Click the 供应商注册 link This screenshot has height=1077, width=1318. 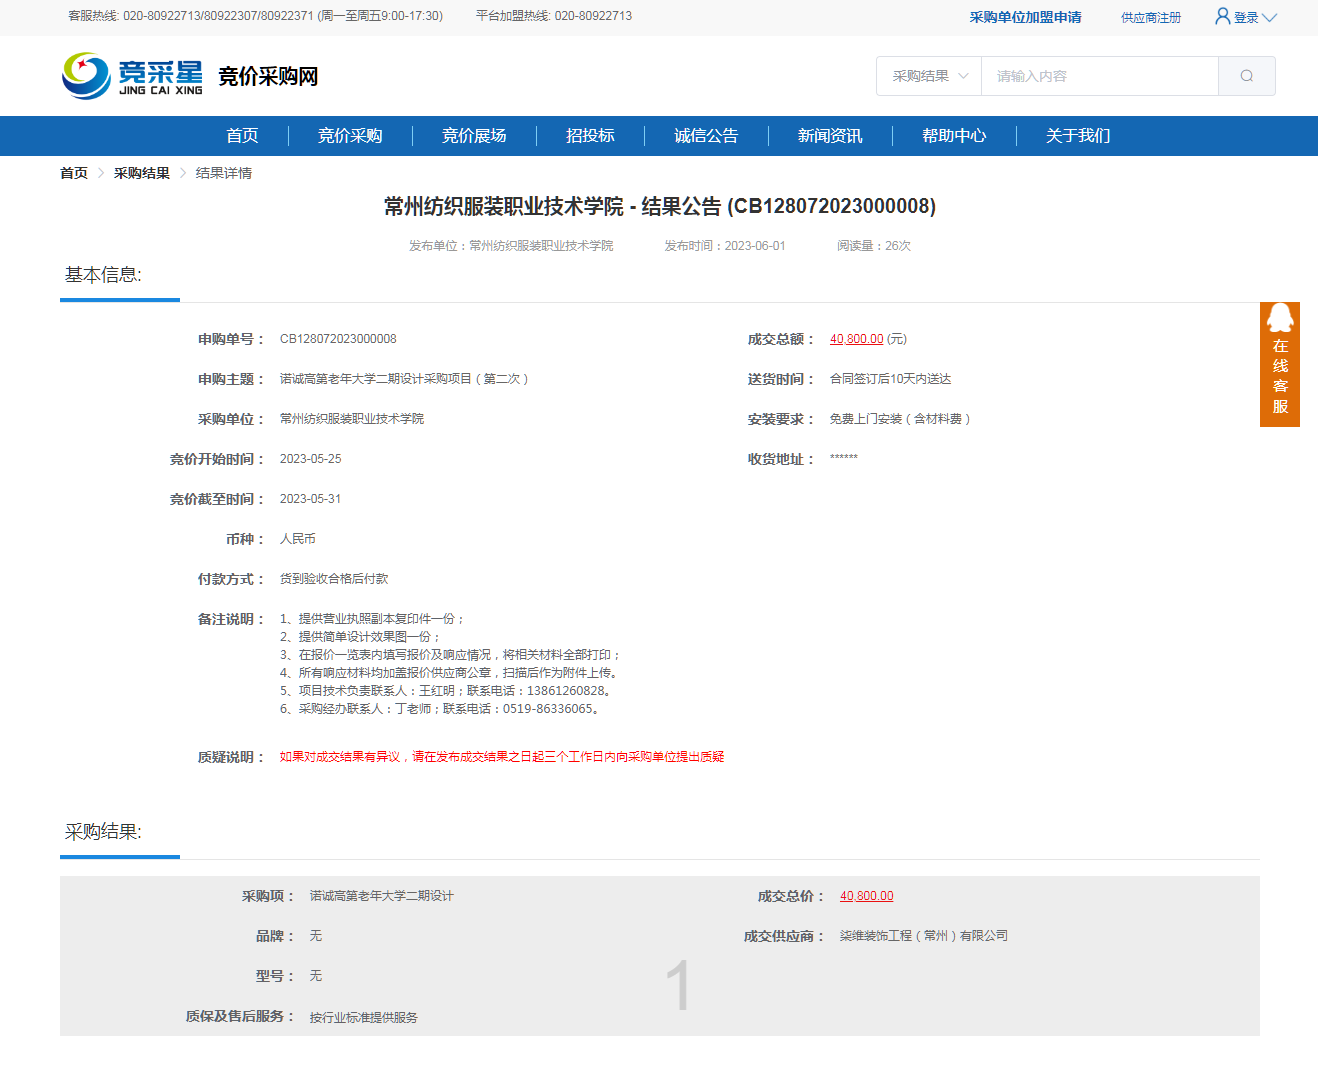coord(1150,17)
